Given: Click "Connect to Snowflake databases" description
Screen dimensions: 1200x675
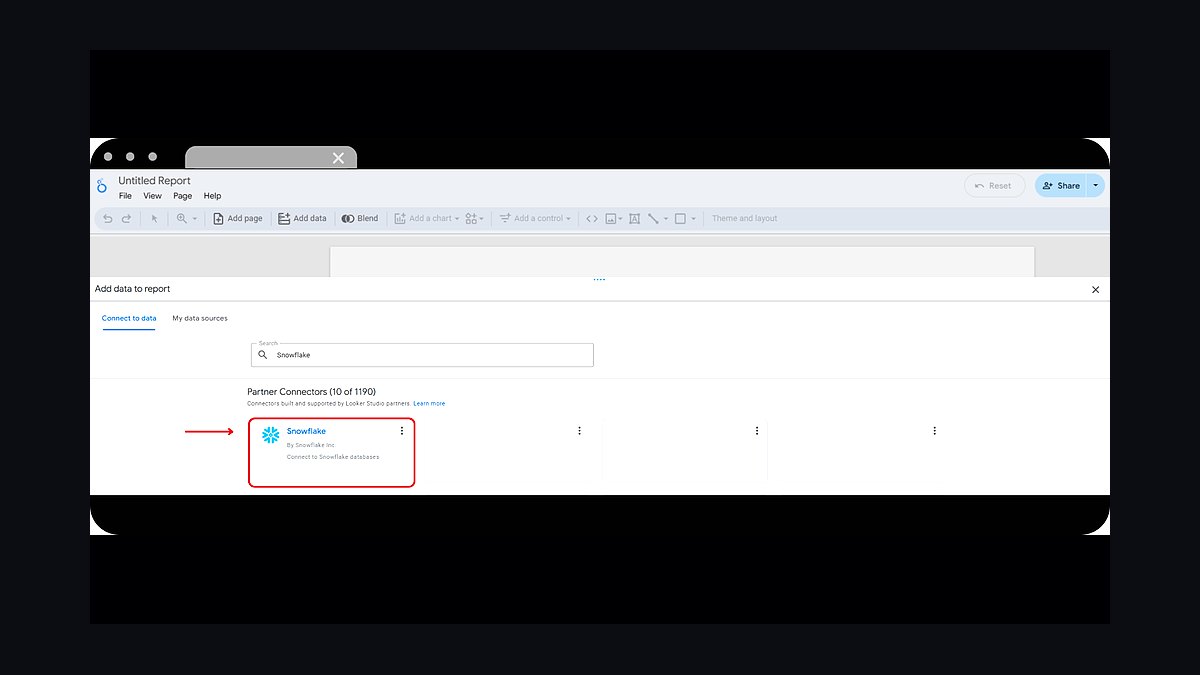Looking at the screenshot, I should (x=333, y=457).
